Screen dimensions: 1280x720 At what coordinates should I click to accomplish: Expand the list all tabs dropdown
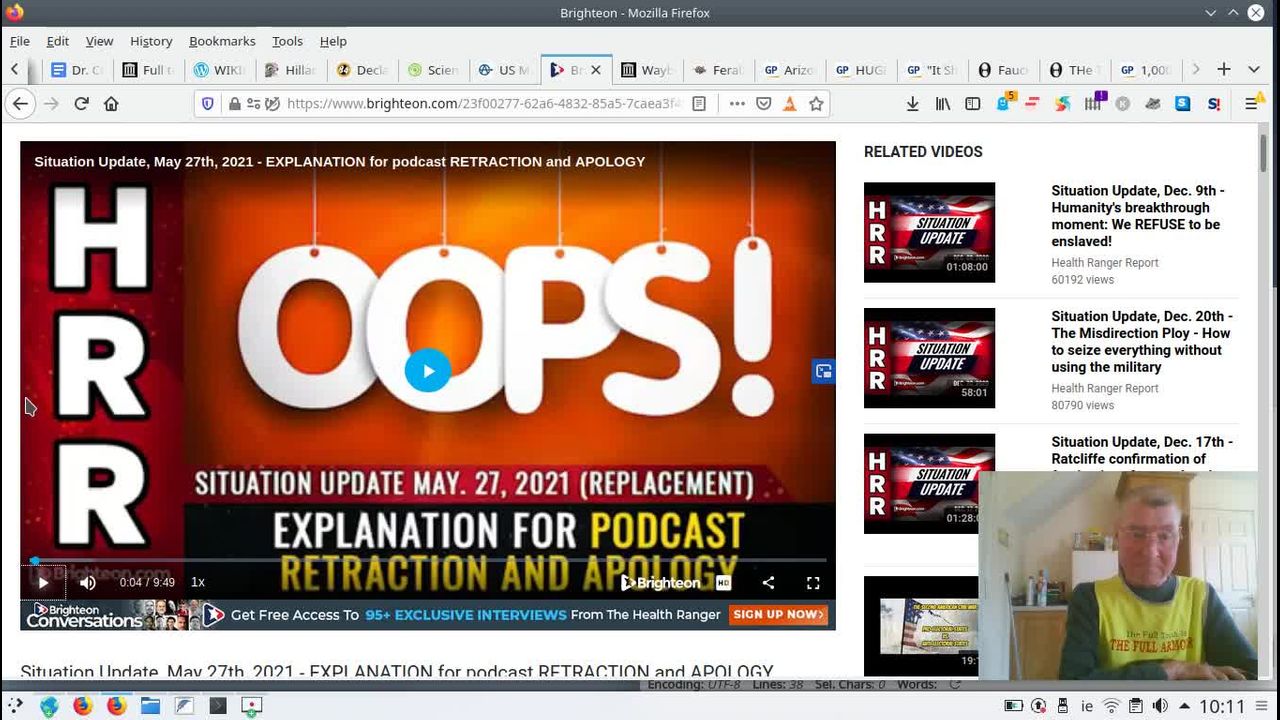1254,69
